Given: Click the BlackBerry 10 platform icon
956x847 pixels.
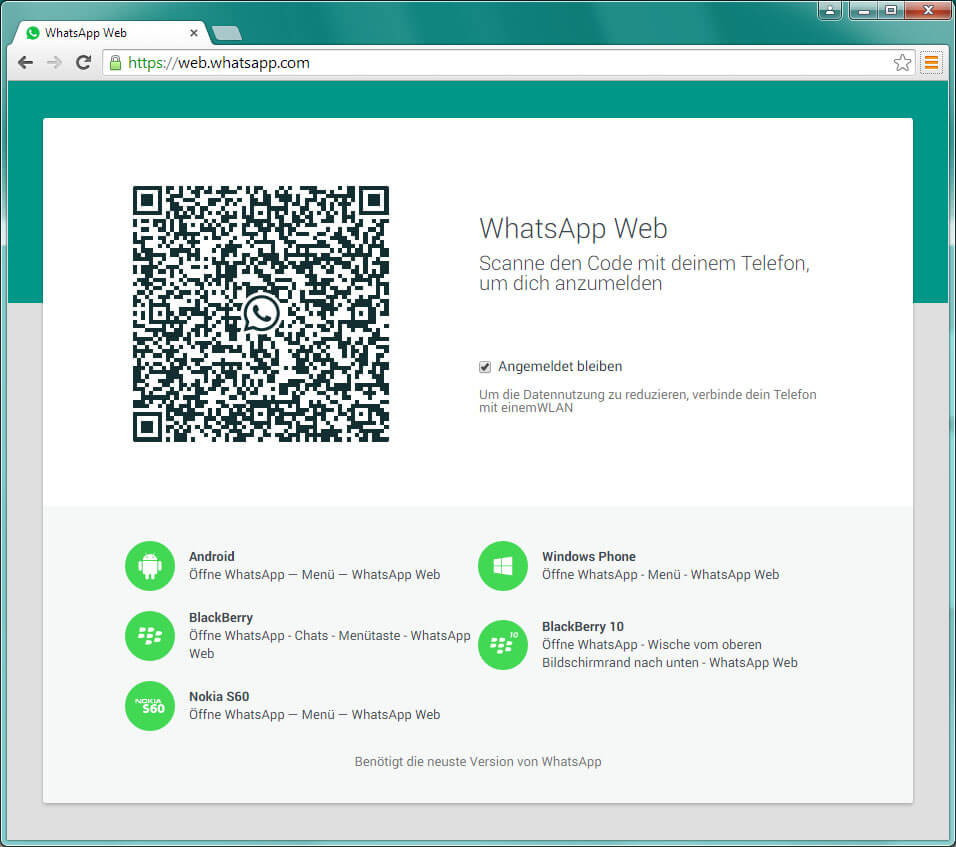Looking at the screenshot, I should (x=503, y=645).
